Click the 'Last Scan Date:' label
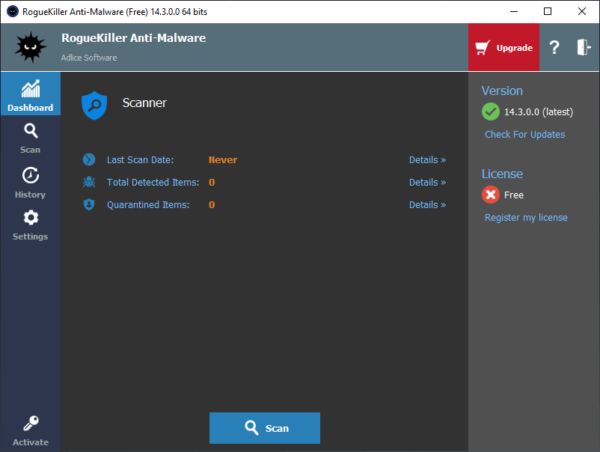 (x=140, y=160)
